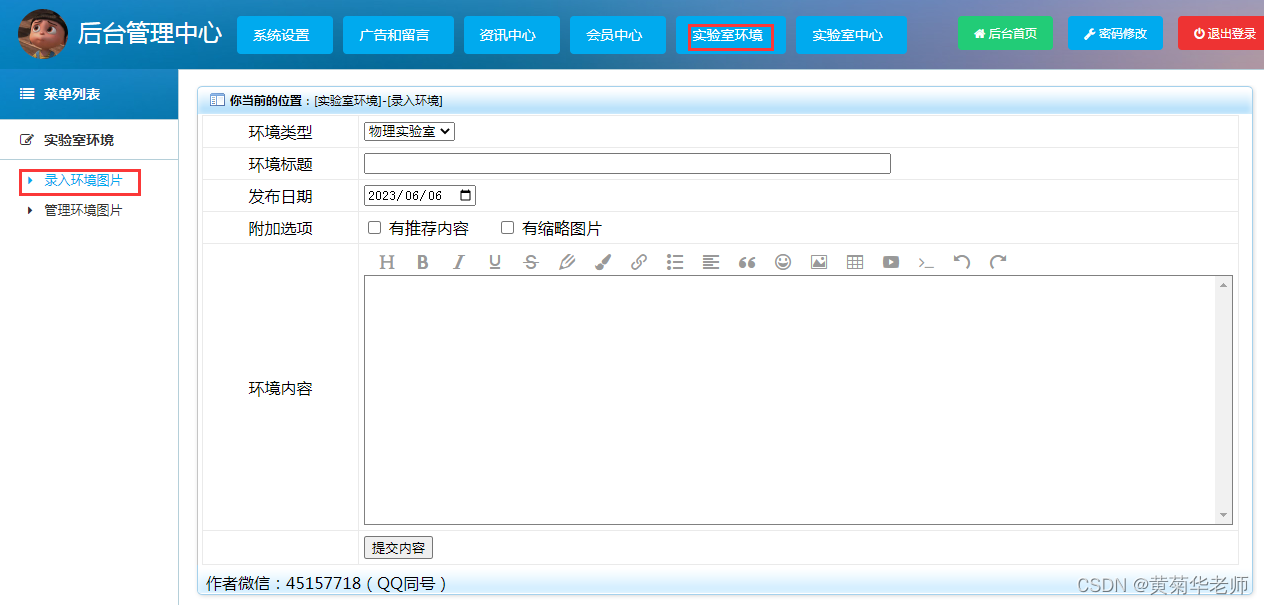
Task: Click the 实验室环境 sidebar section header
Action: pos(89,140)
